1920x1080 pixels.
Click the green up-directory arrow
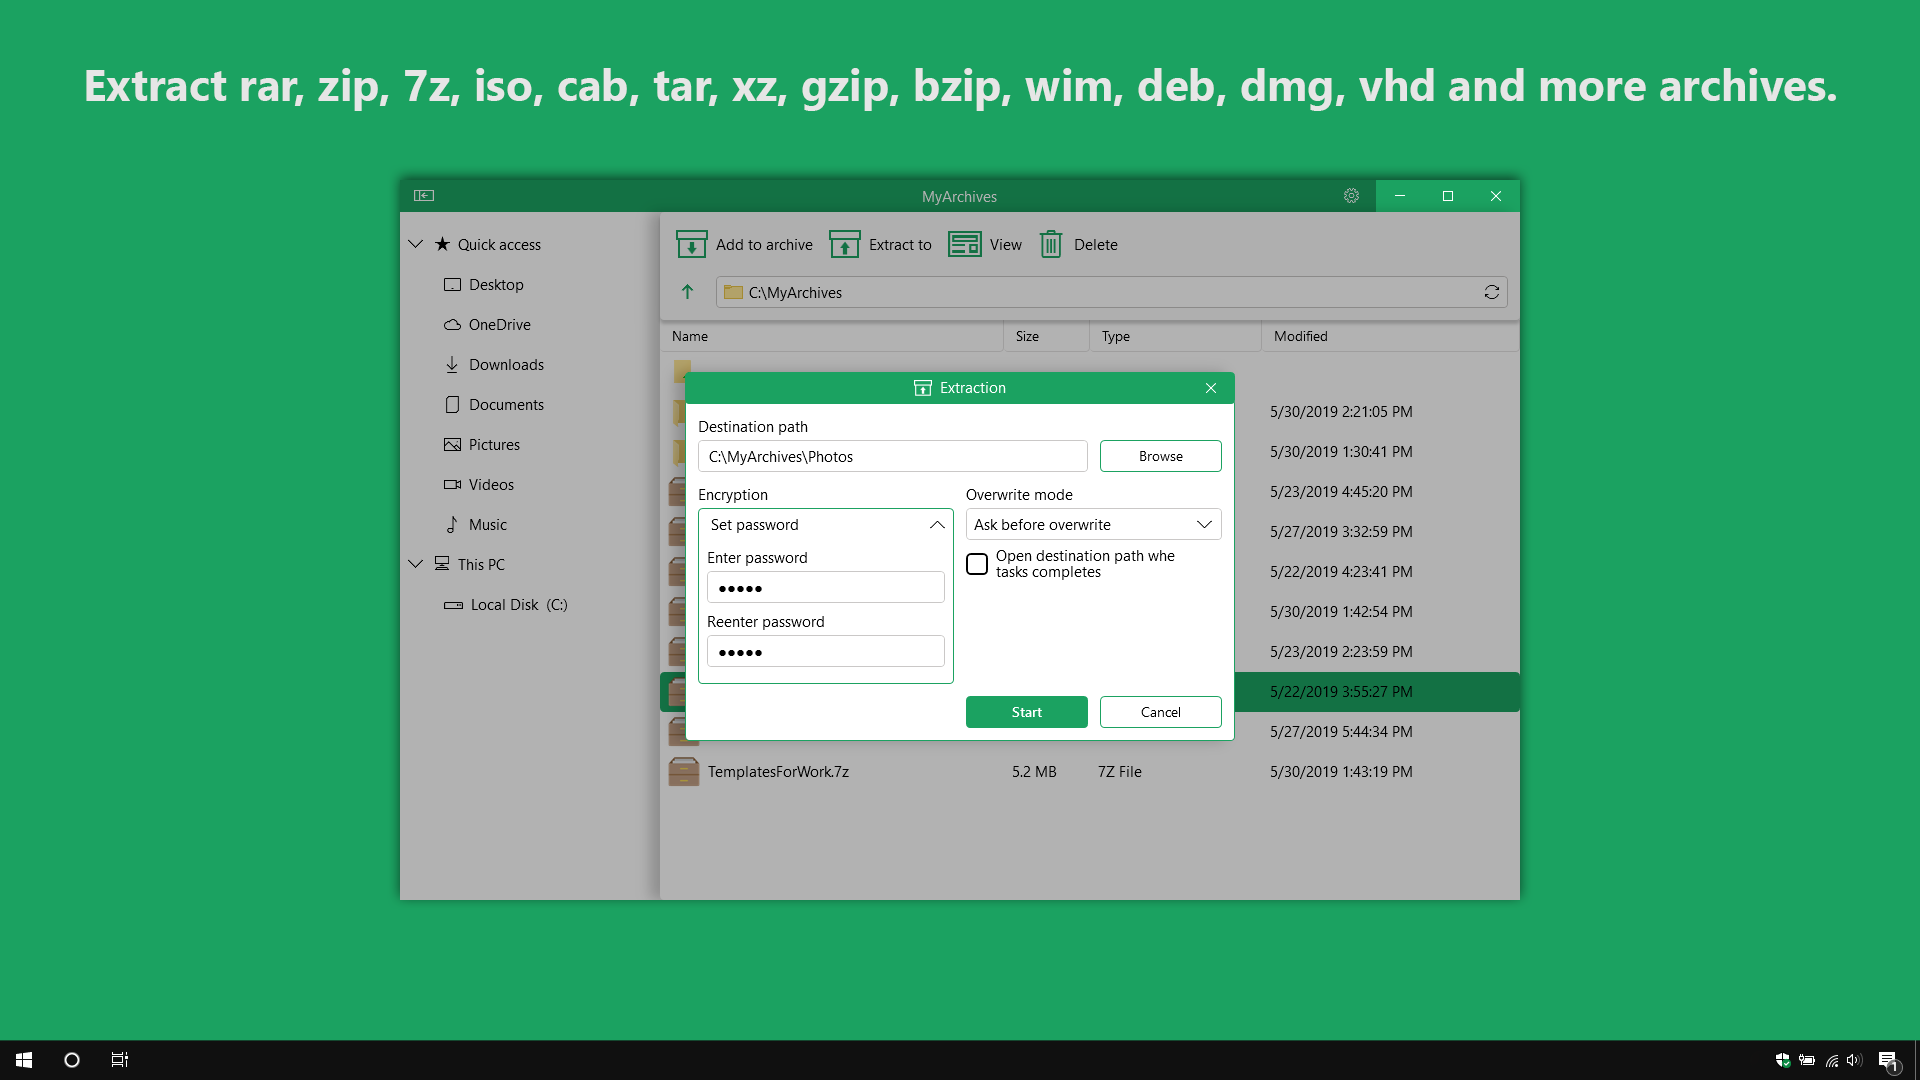(x=687, y=292)
